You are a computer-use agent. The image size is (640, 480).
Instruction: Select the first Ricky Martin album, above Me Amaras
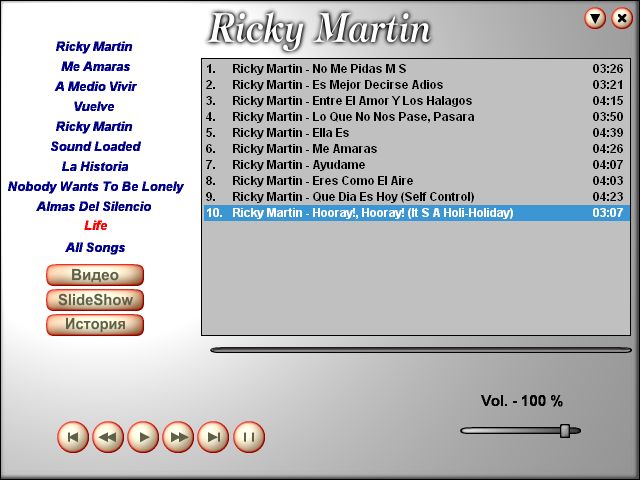pos(94,47)
